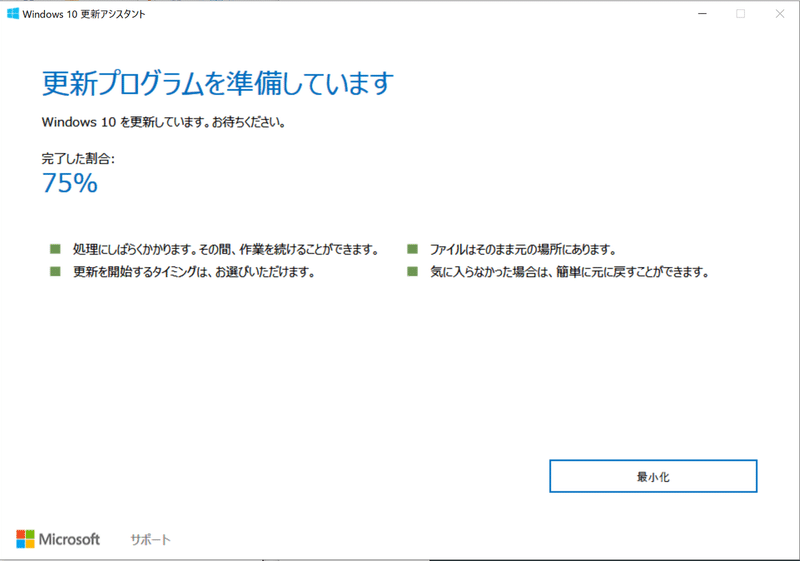Click the label 完了した割合:
Screen dimensions: 800x561
pos(78,159)
